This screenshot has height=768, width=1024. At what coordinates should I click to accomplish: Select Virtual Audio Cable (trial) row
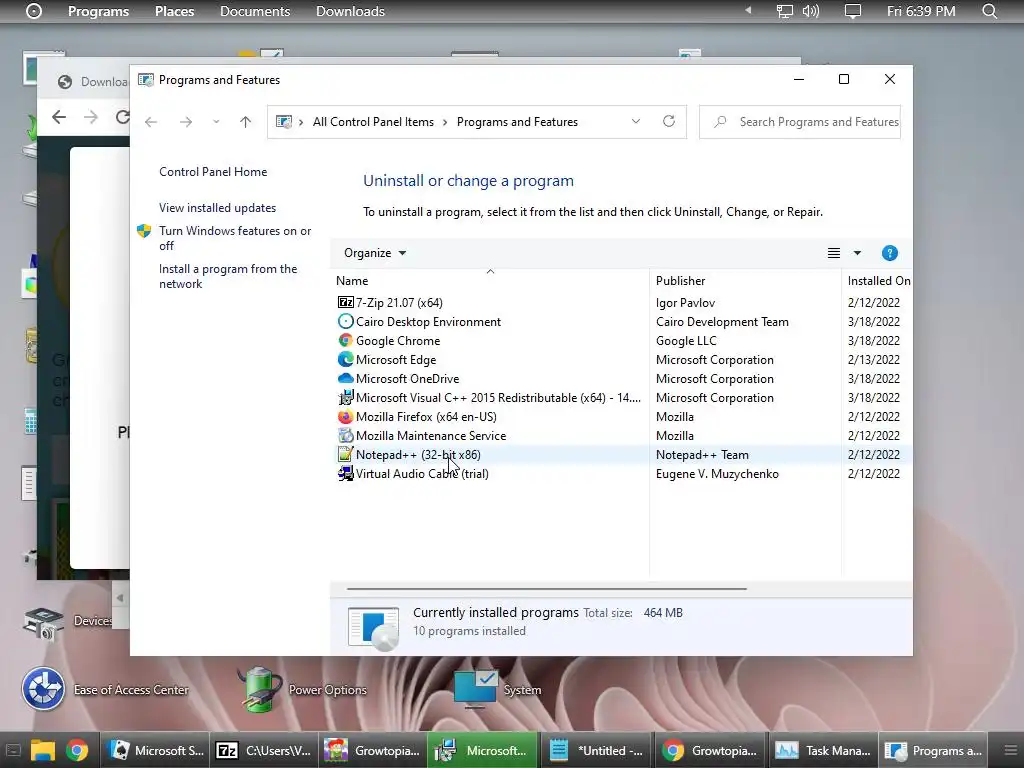pos(621,473)
